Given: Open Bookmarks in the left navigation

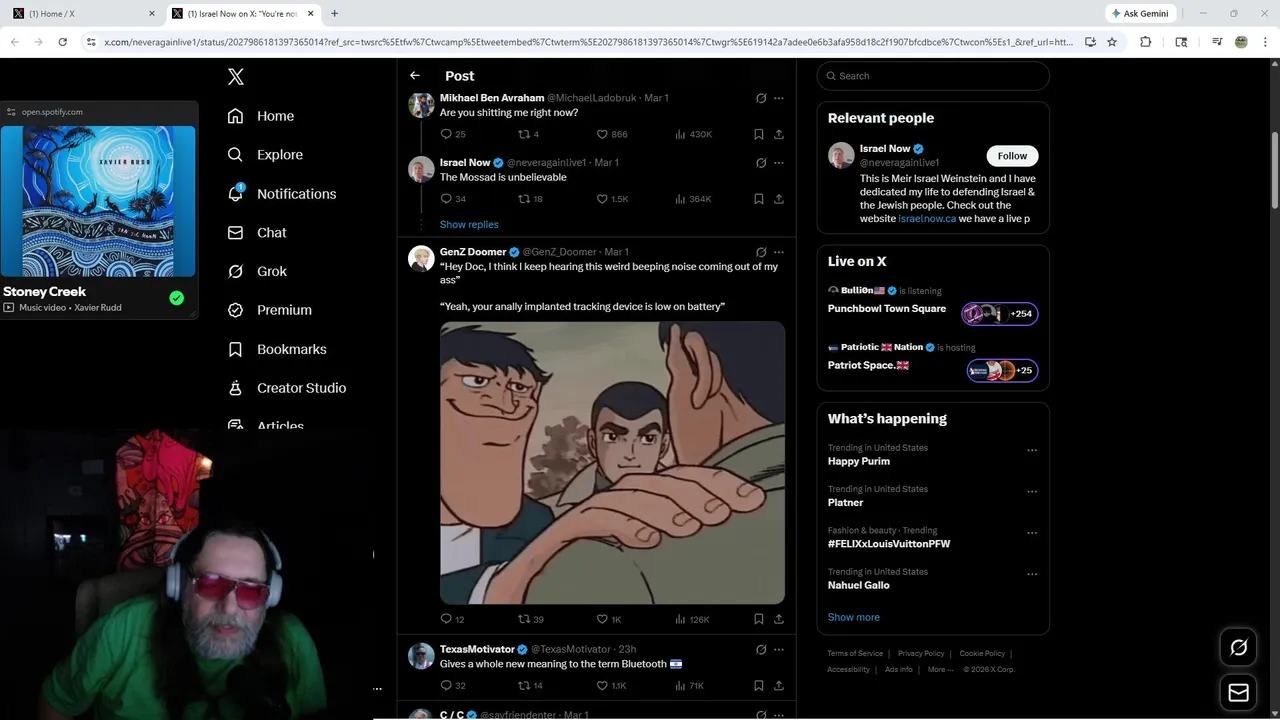Looking at the screenshot, I should [277, 349].
